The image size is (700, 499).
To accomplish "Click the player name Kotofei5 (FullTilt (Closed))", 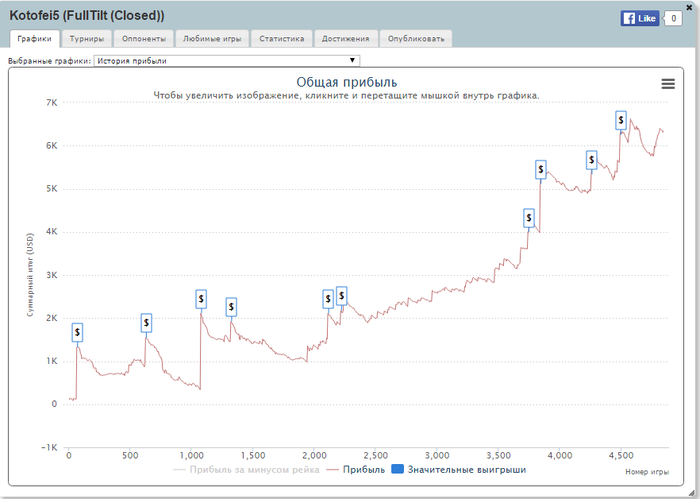I will (87, 16).
